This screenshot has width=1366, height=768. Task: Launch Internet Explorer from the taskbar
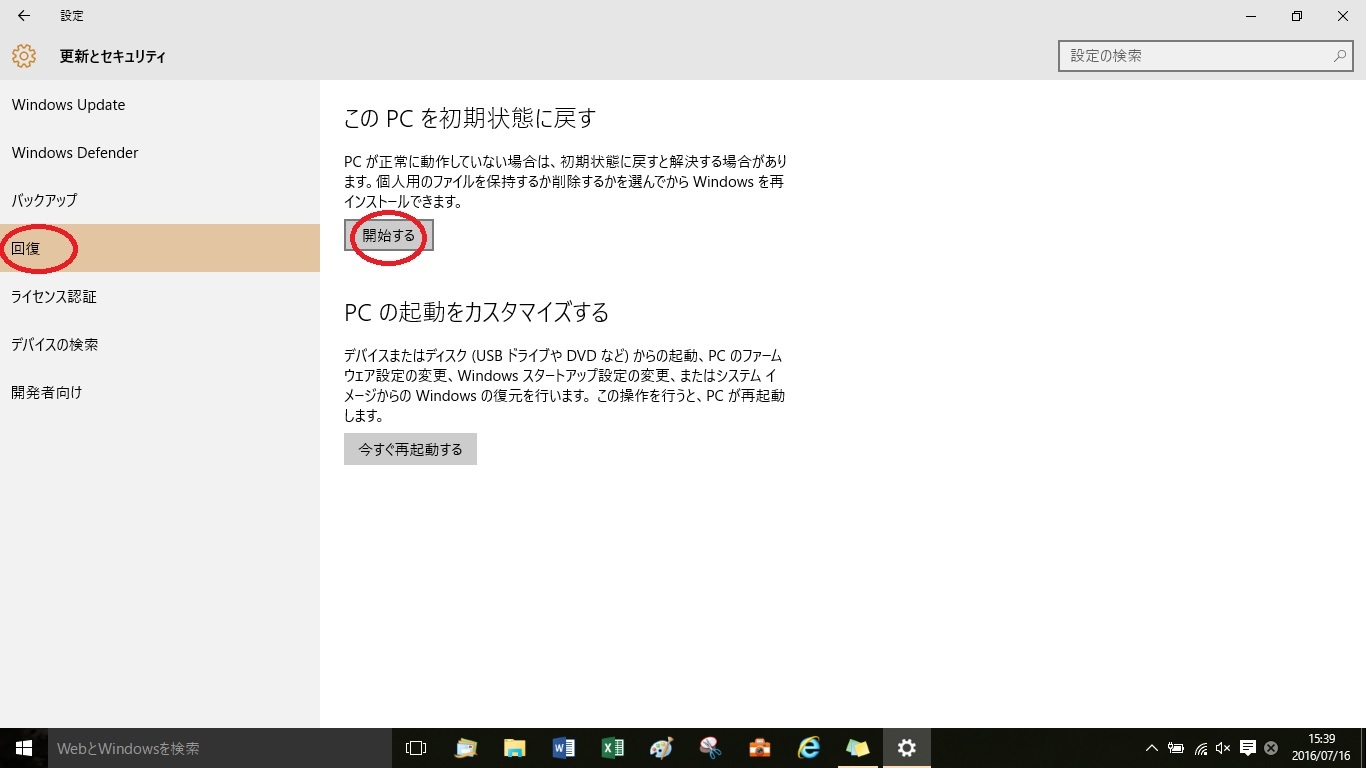tap(808, 748)
